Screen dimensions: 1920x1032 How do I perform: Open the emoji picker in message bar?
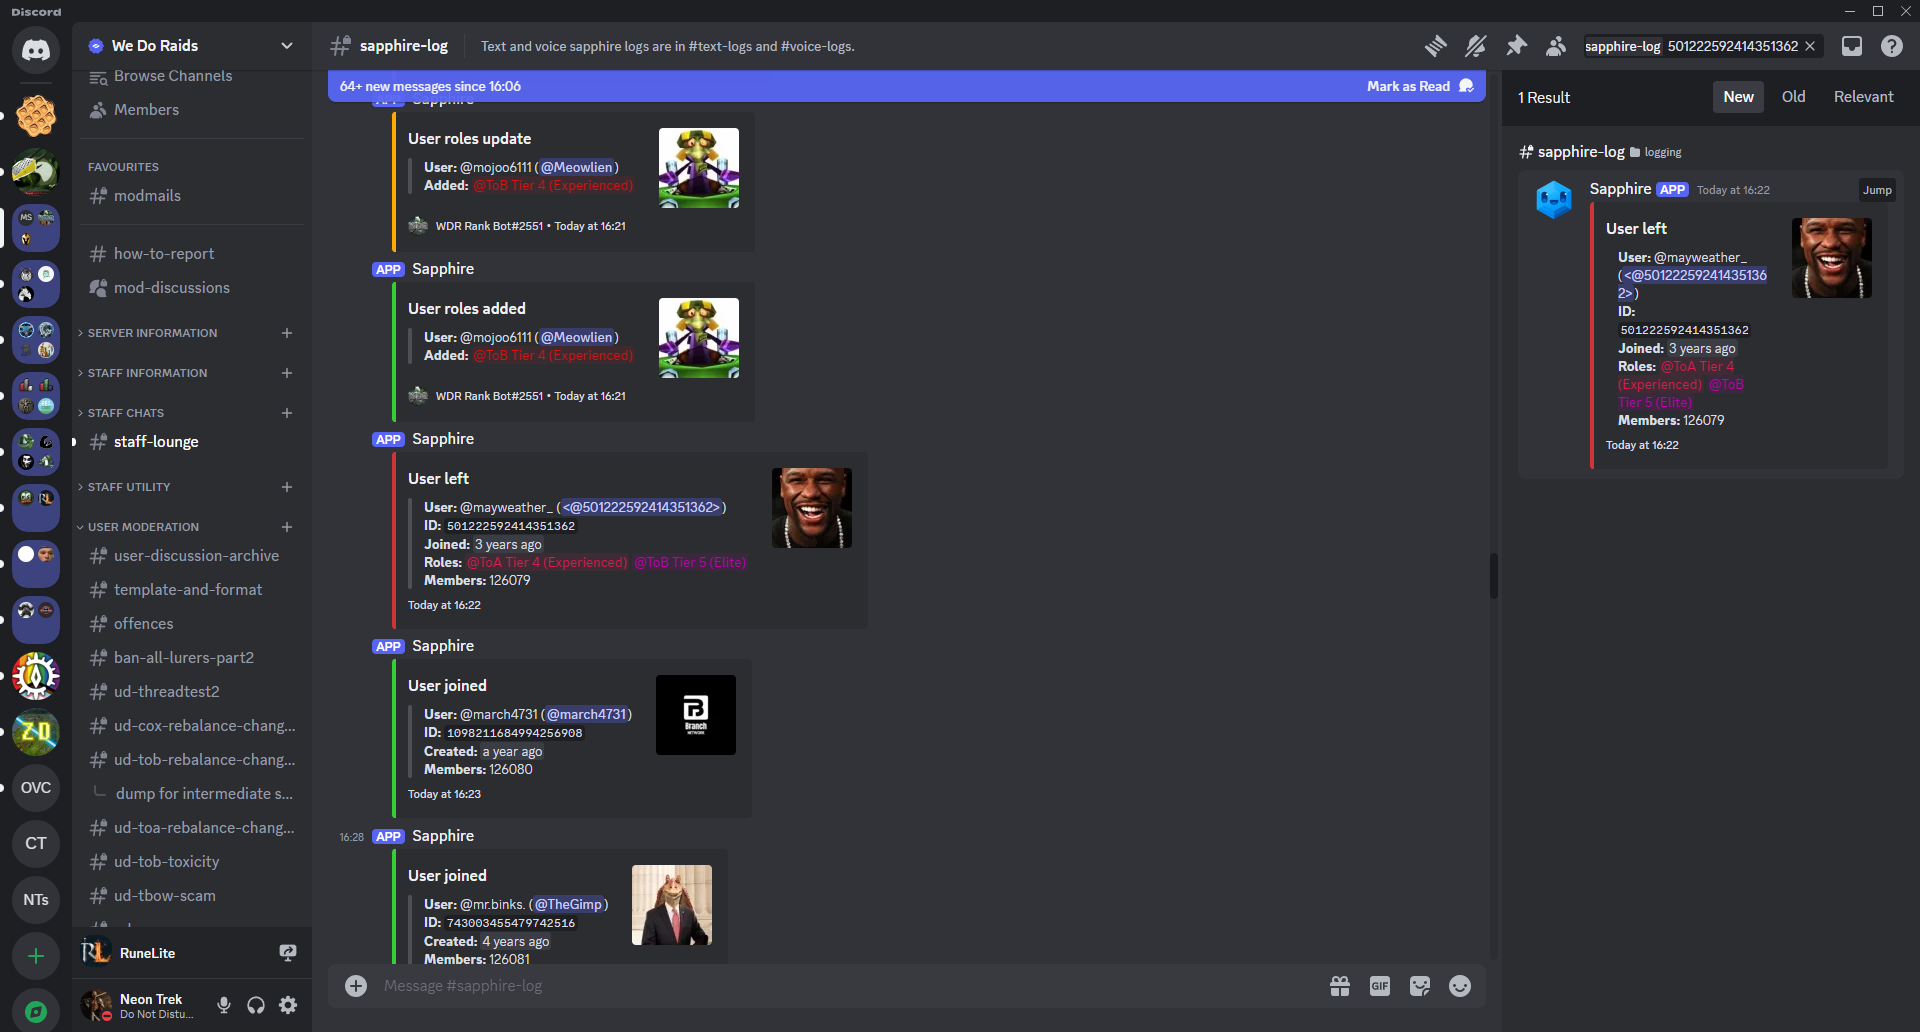click(x=1460, y=986)
